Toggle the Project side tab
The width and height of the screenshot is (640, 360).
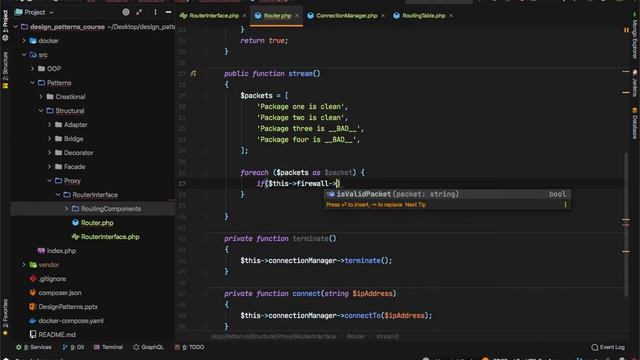[5, 26]
